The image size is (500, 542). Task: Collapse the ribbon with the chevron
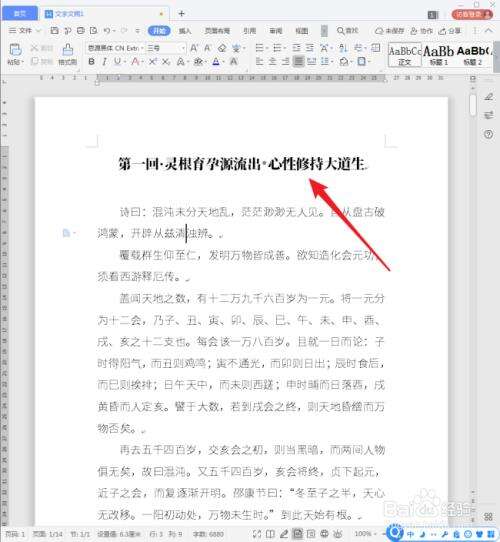(488, 31)
